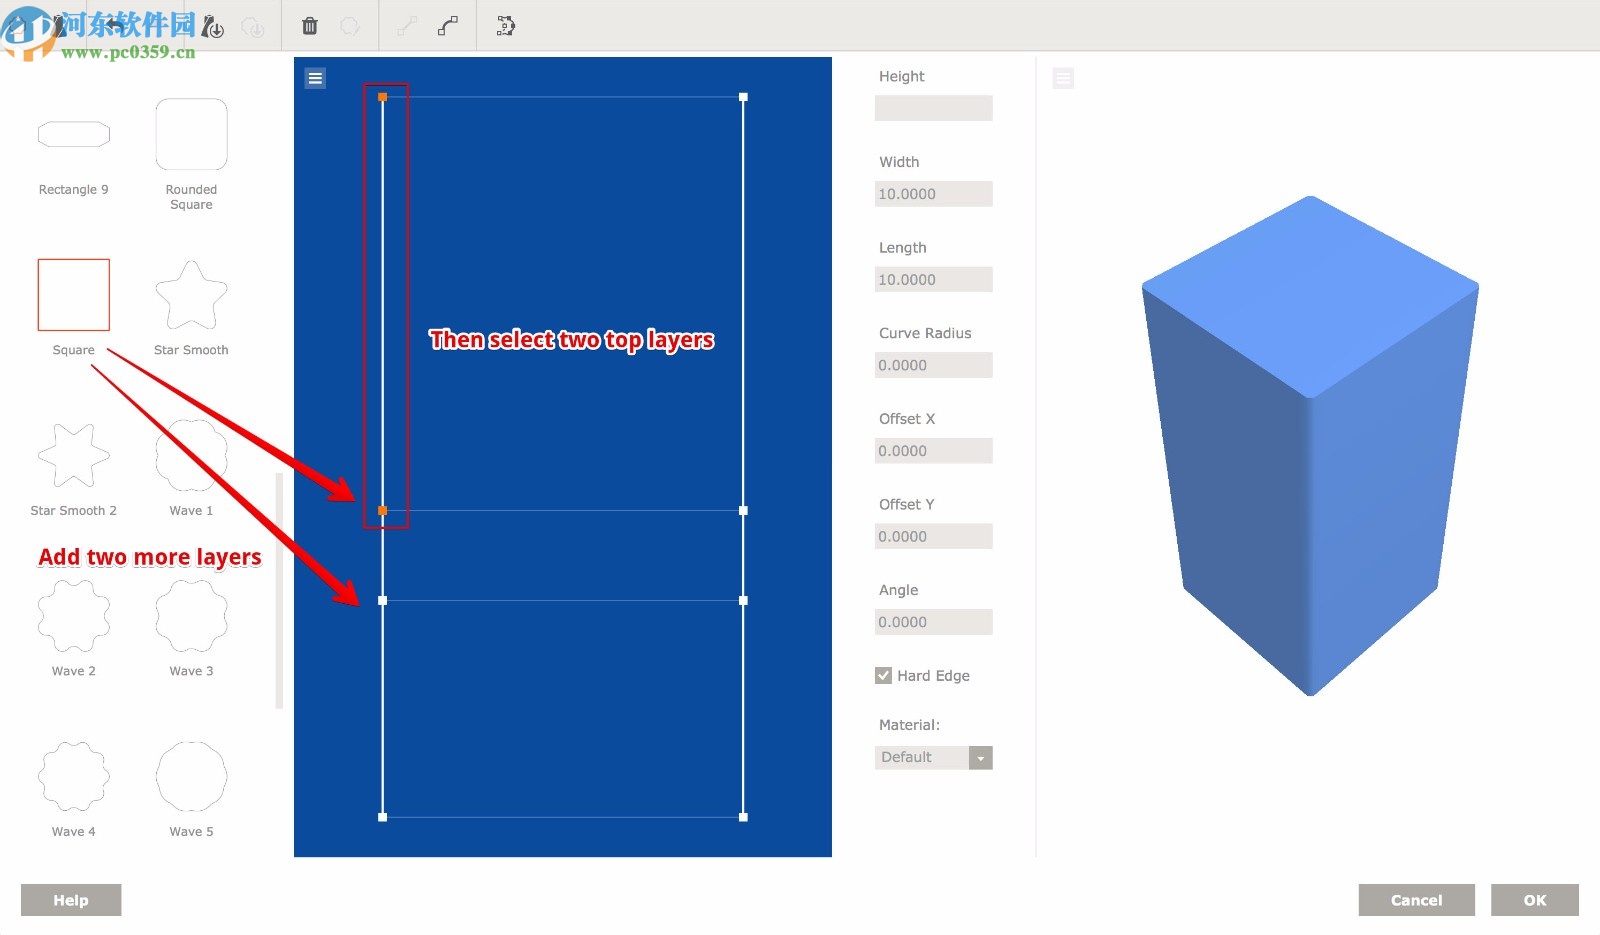The width and height of the screenshot is (1600, 935).
Task: Select the Wave 1 shape preset
Action: [x=190, y=455]
